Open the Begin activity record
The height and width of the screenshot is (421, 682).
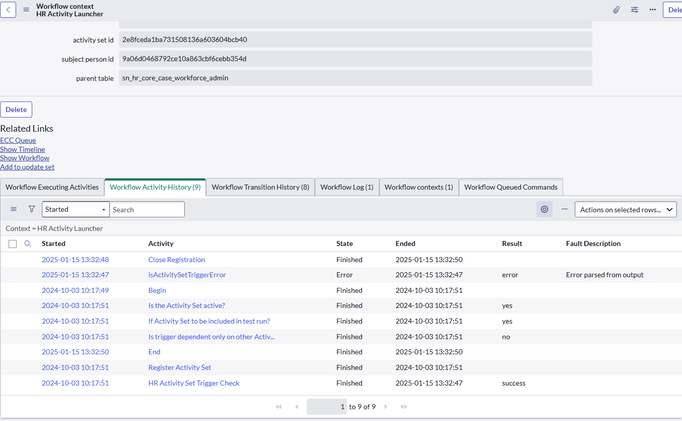(157, 291)
